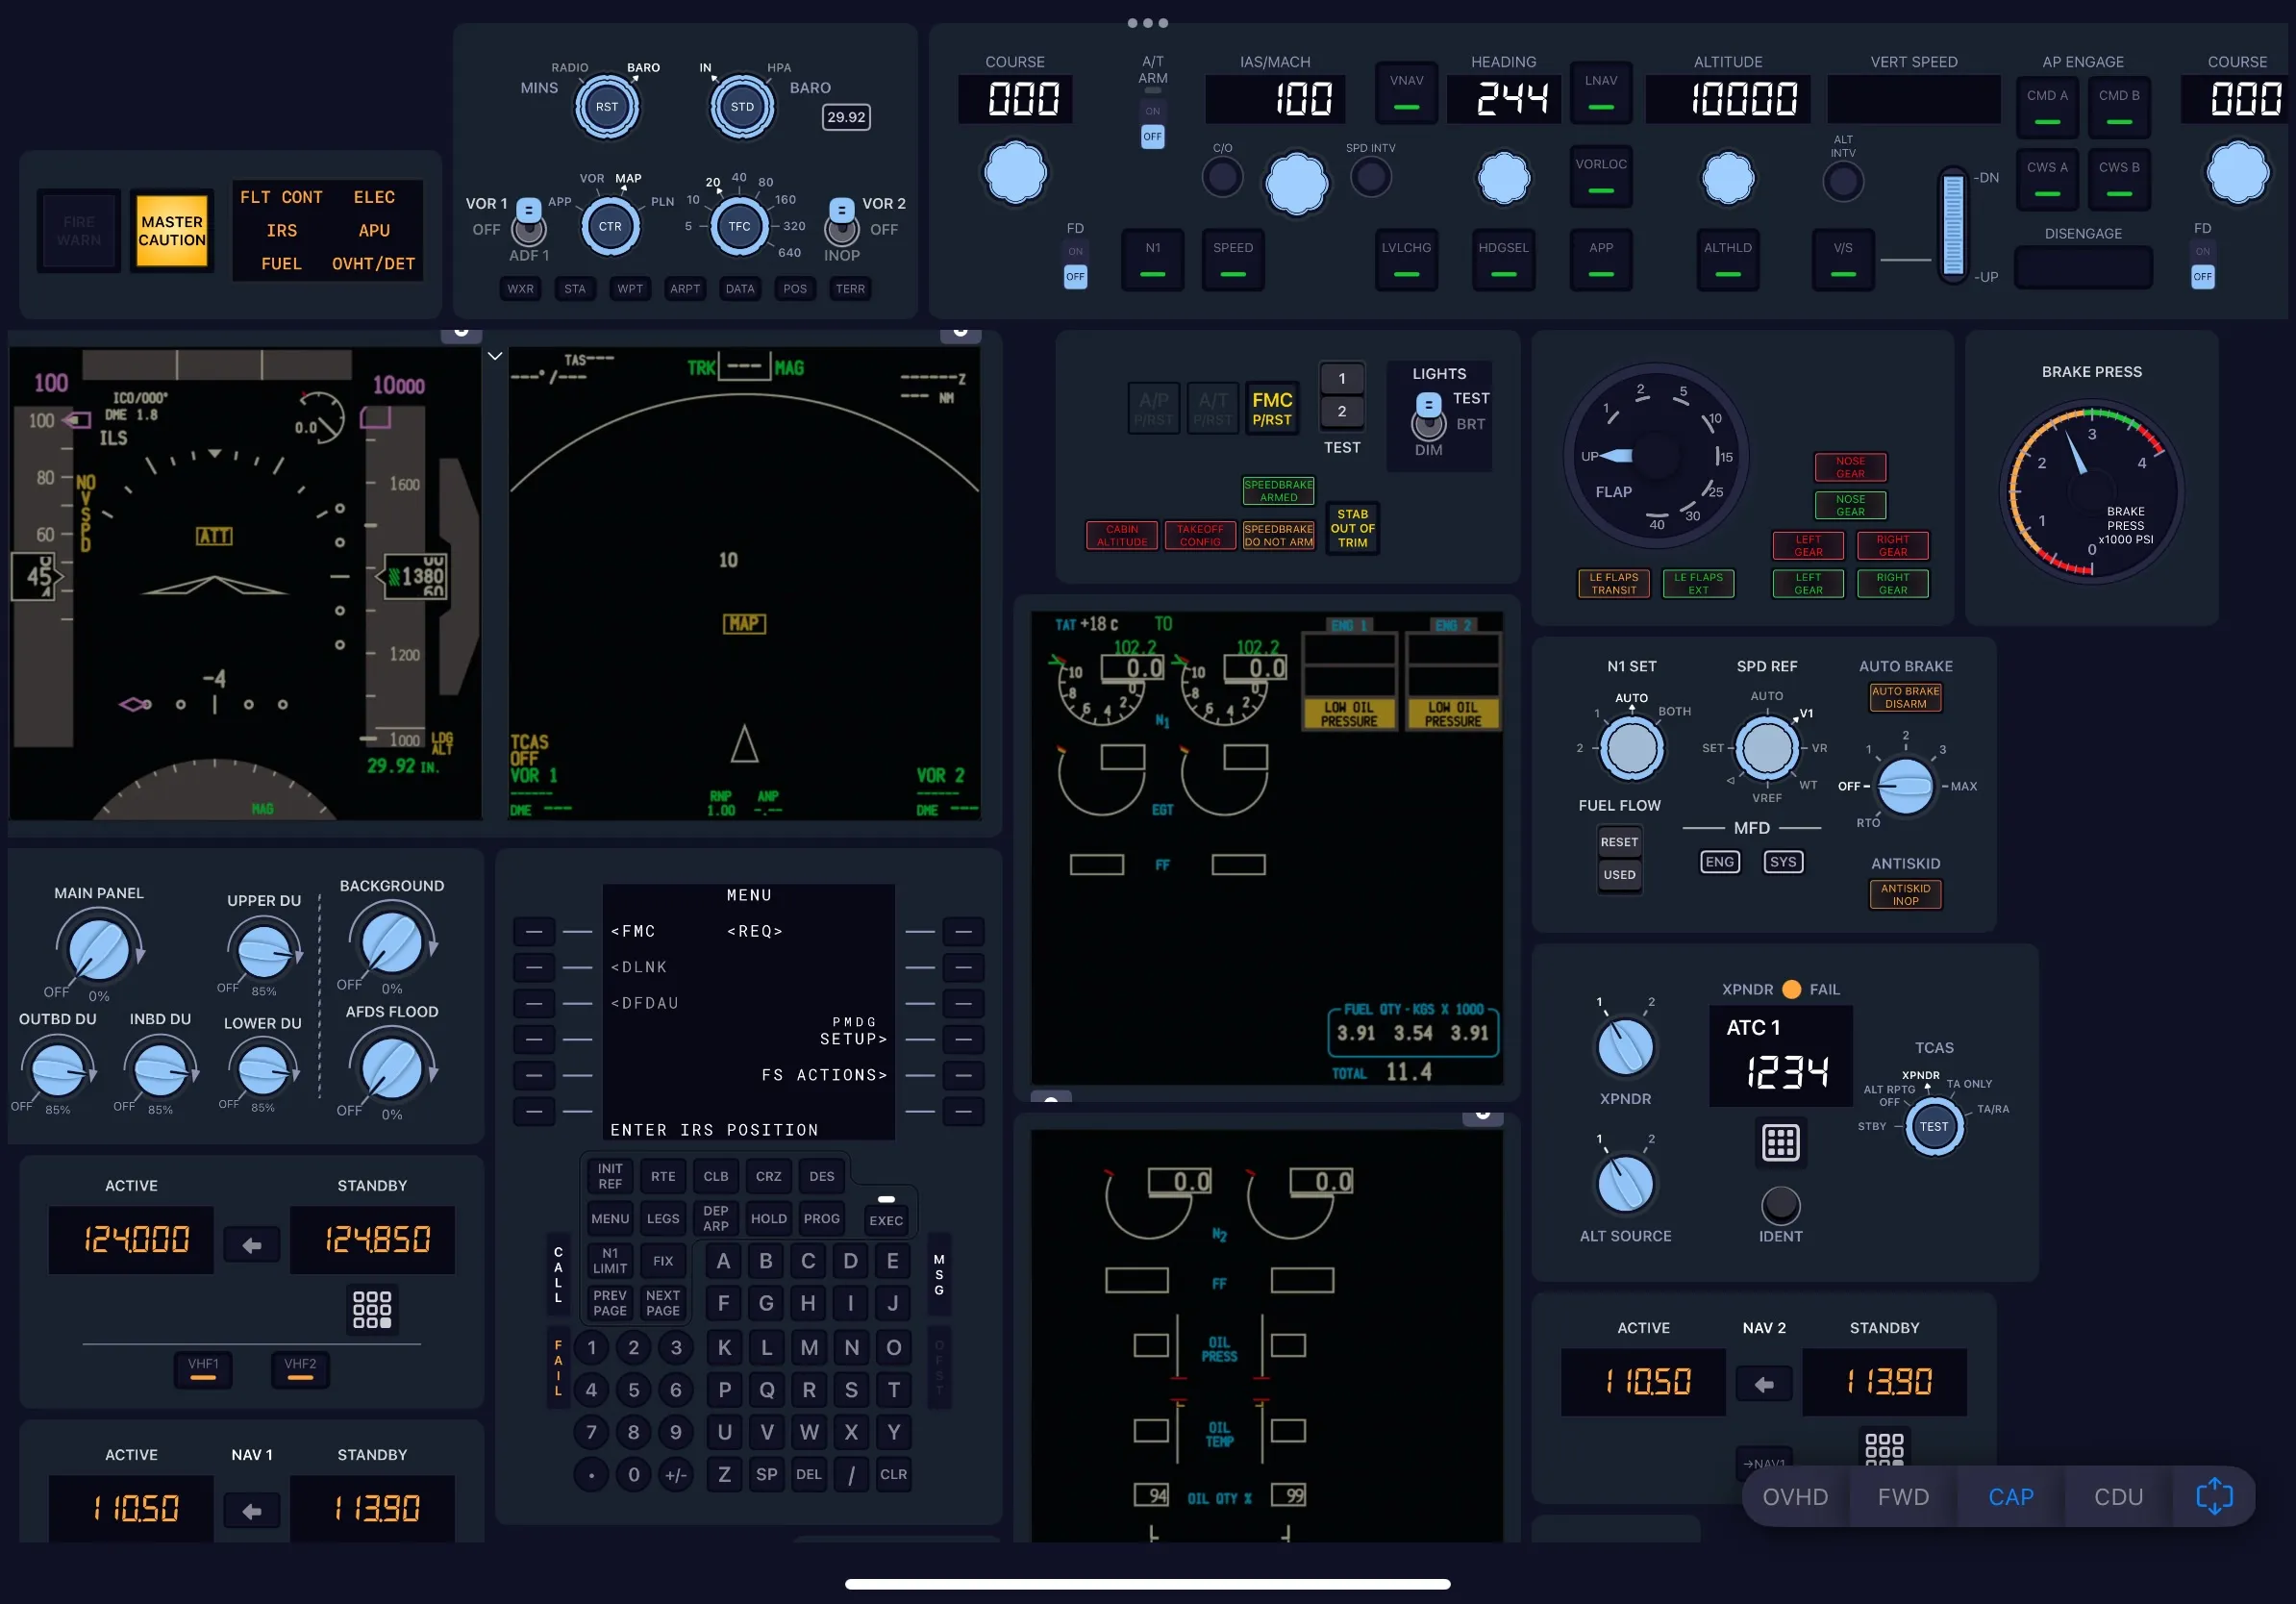Toggle the VOR 1 / ADF 1 switch

528,222
